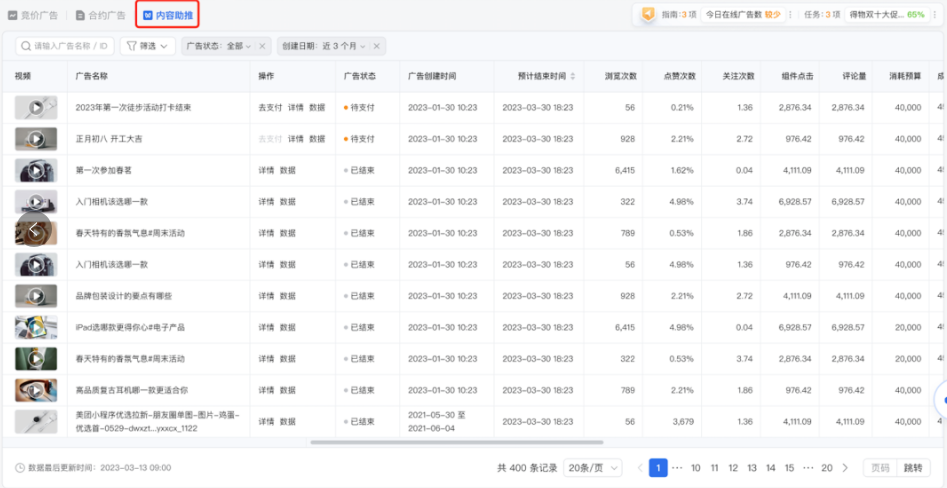Open the 今日在线广告数 较少 guide item
Image resolution: width=947 pixels, height=488 pixels.
click(x=743, y=14)
